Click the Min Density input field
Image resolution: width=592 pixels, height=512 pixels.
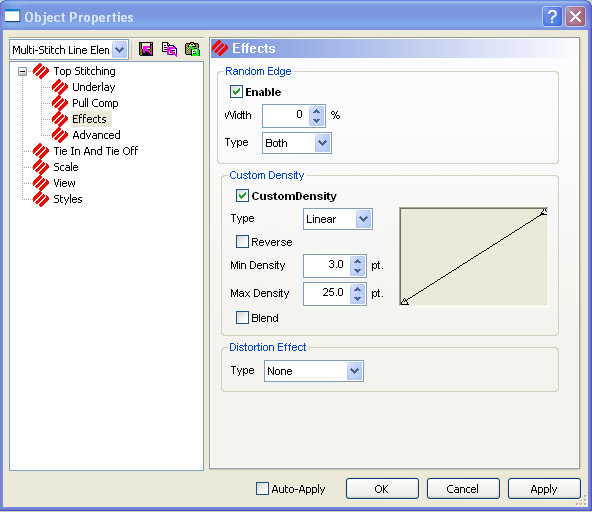[327, 265]
